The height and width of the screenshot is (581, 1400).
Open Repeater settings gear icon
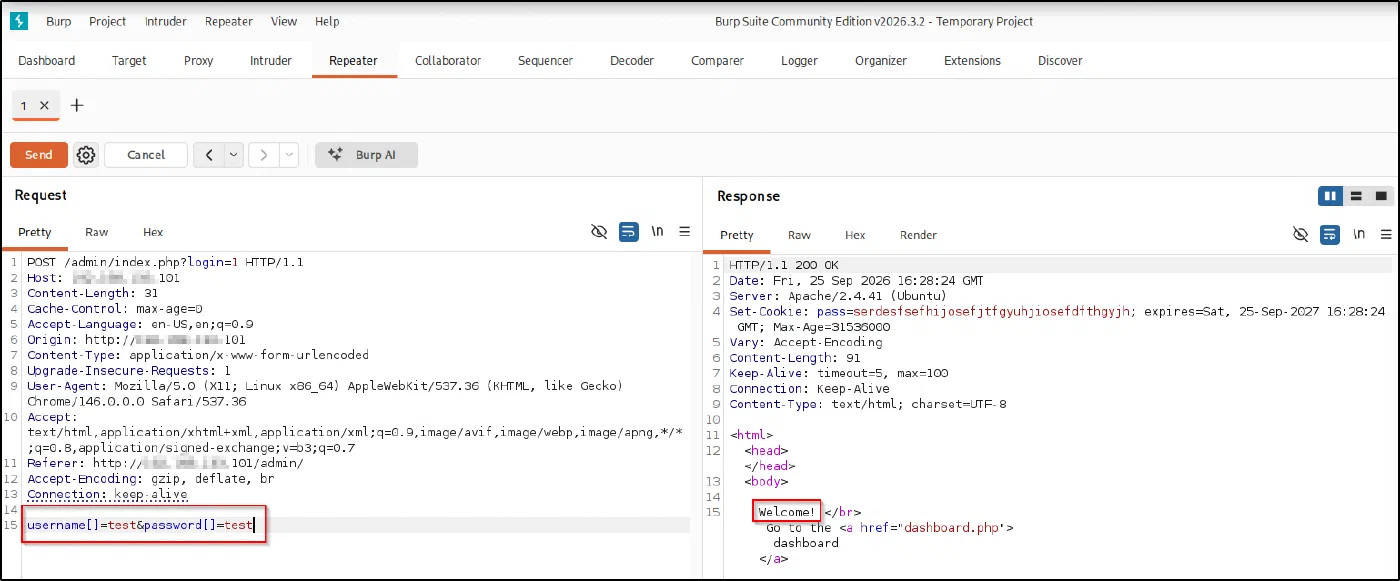click(x=86, y=155)
